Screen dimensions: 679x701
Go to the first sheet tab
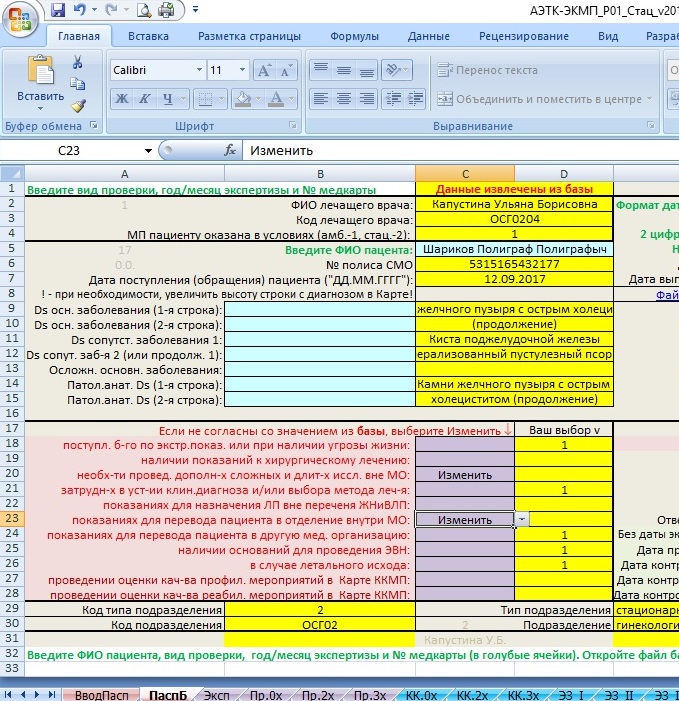pos(8,694)
